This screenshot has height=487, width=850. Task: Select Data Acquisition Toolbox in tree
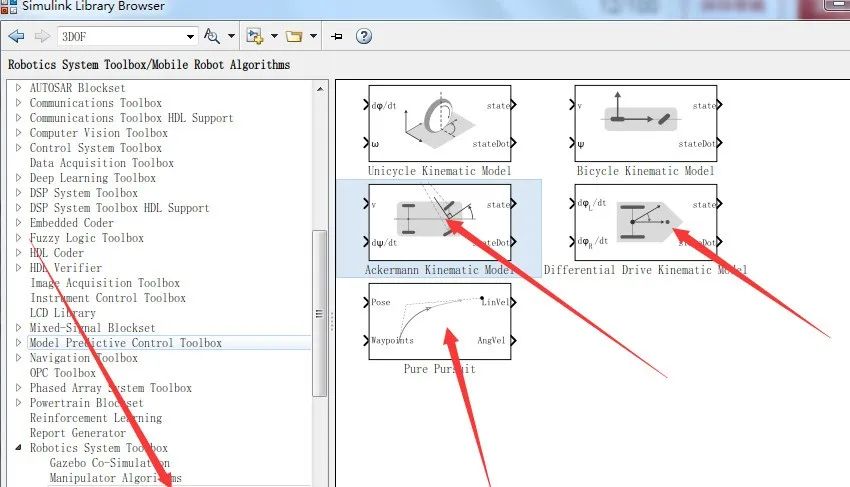point(102,163)
